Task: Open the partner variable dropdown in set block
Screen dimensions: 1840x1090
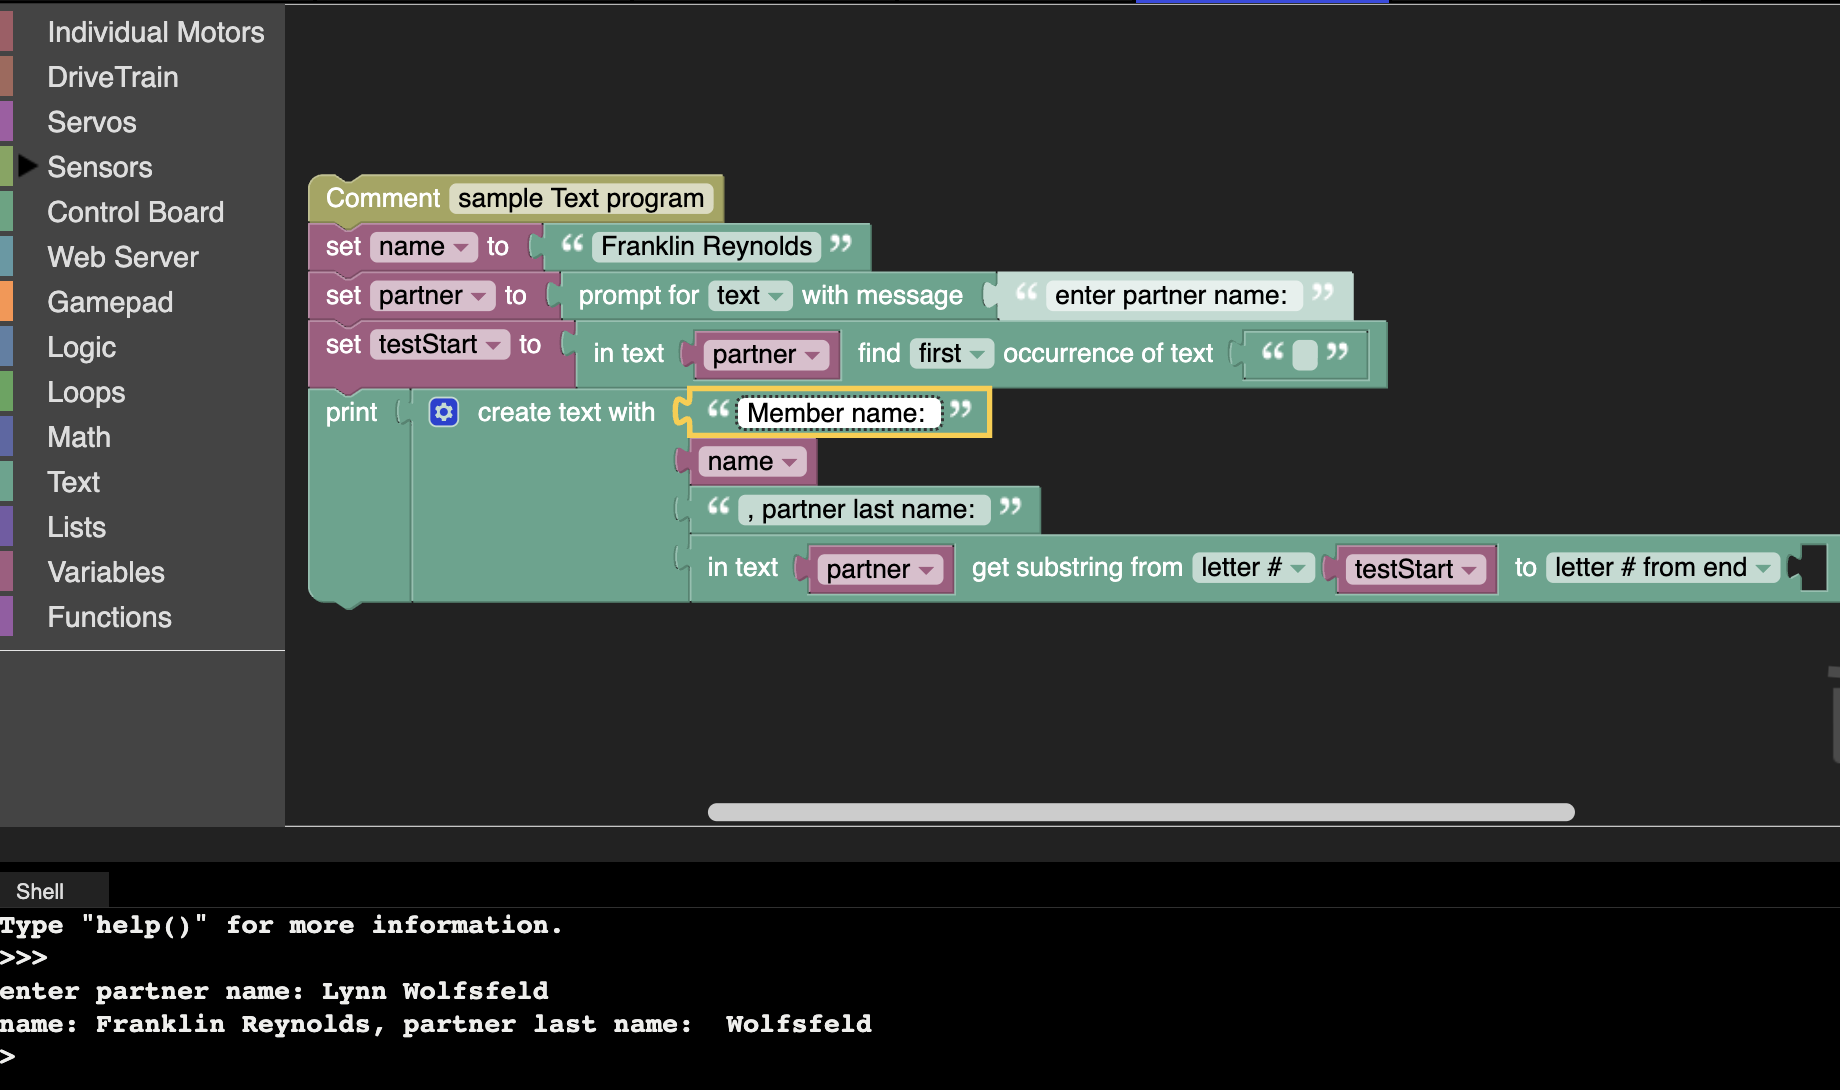Action: (432, 295)
